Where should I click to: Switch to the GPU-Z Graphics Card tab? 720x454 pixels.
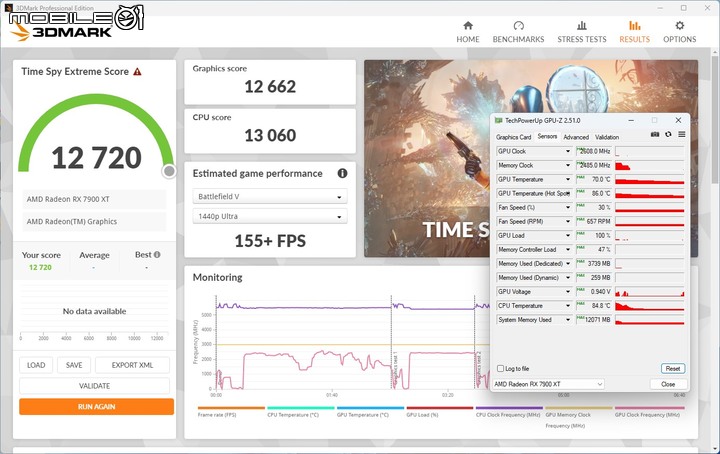click(x=513, y=137)
